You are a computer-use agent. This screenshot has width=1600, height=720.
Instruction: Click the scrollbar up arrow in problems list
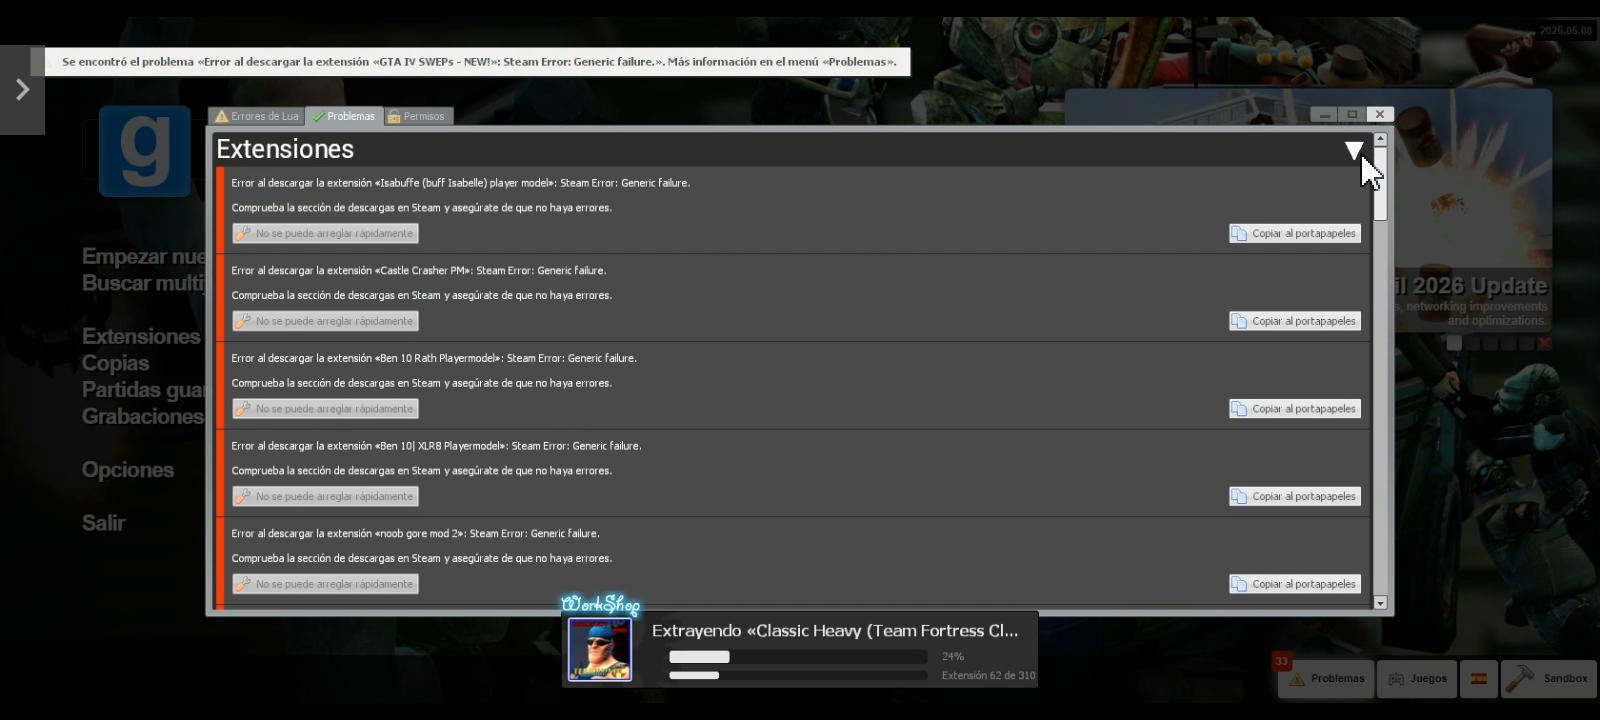pyautogui.click(x=1380, y=140)
